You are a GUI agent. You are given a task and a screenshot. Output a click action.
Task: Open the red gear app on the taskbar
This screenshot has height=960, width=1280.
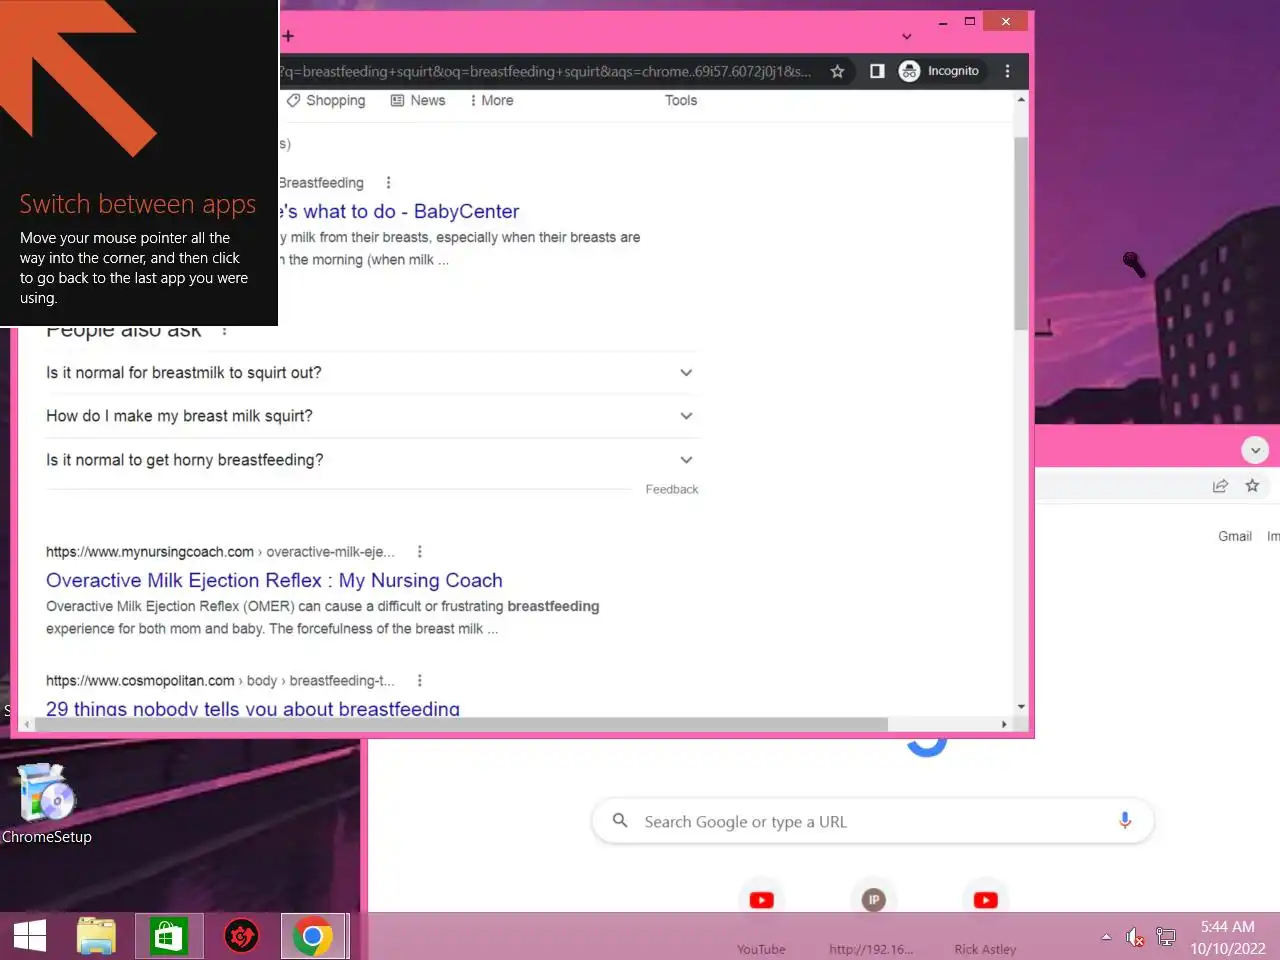(241, 936)
